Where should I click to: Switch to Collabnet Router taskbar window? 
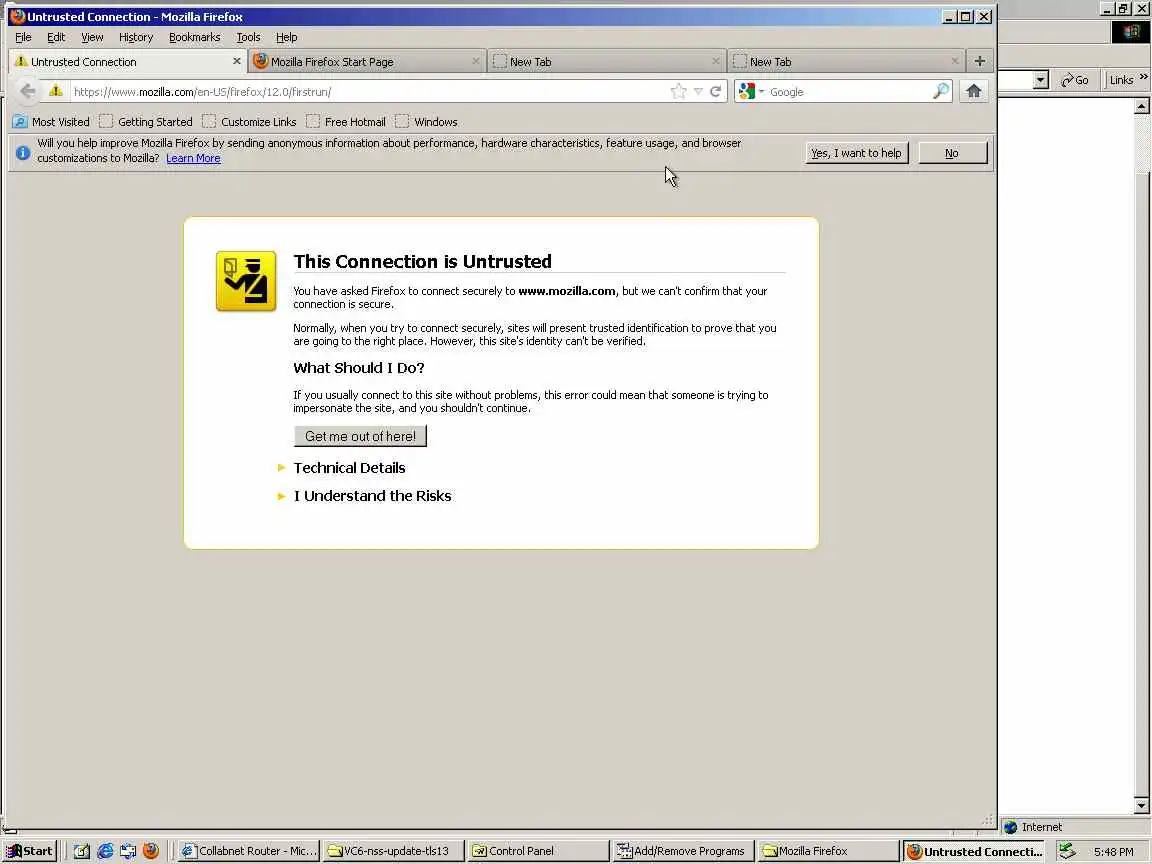click(248, 851)
